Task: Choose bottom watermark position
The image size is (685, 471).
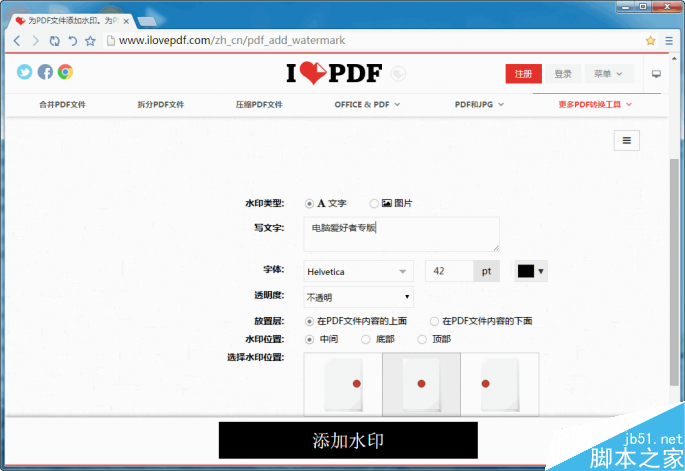Action: [366, 339]
